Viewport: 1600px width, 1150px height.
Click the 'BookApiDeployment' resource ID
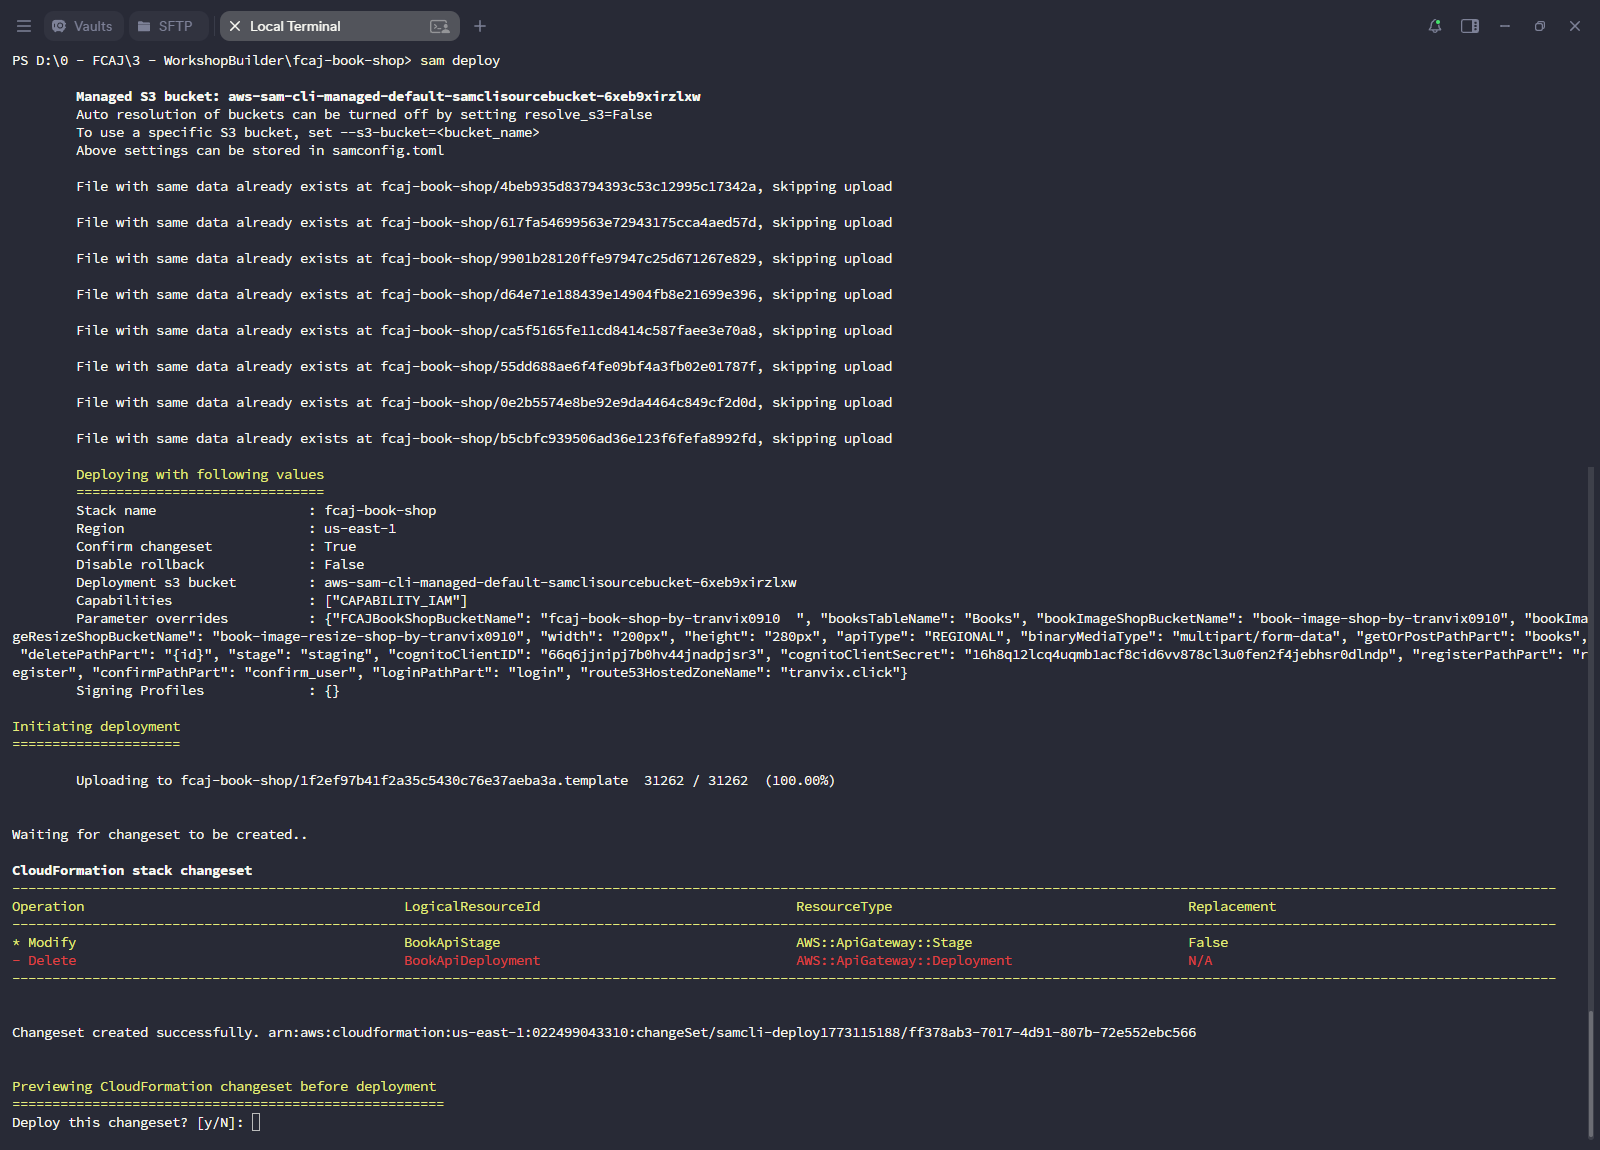(x=472, y=960)
